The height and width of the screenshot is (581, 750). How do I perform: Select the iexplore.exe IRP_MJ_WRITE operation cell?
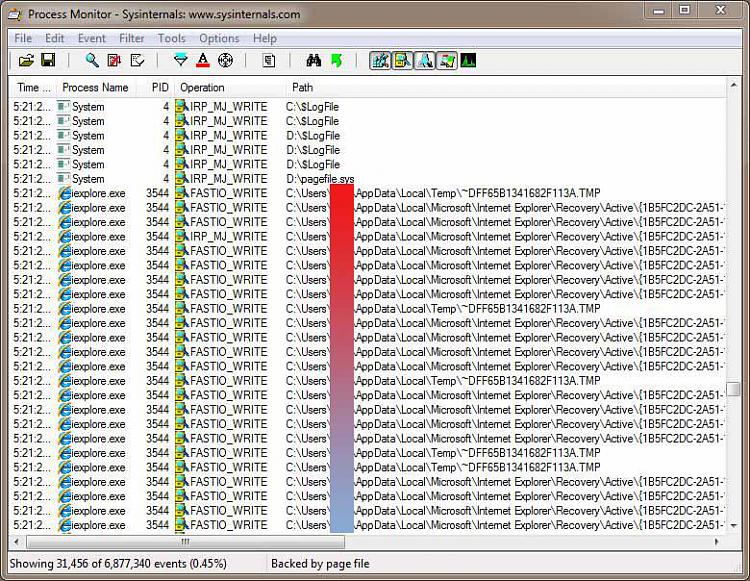[x=229, y=237]
